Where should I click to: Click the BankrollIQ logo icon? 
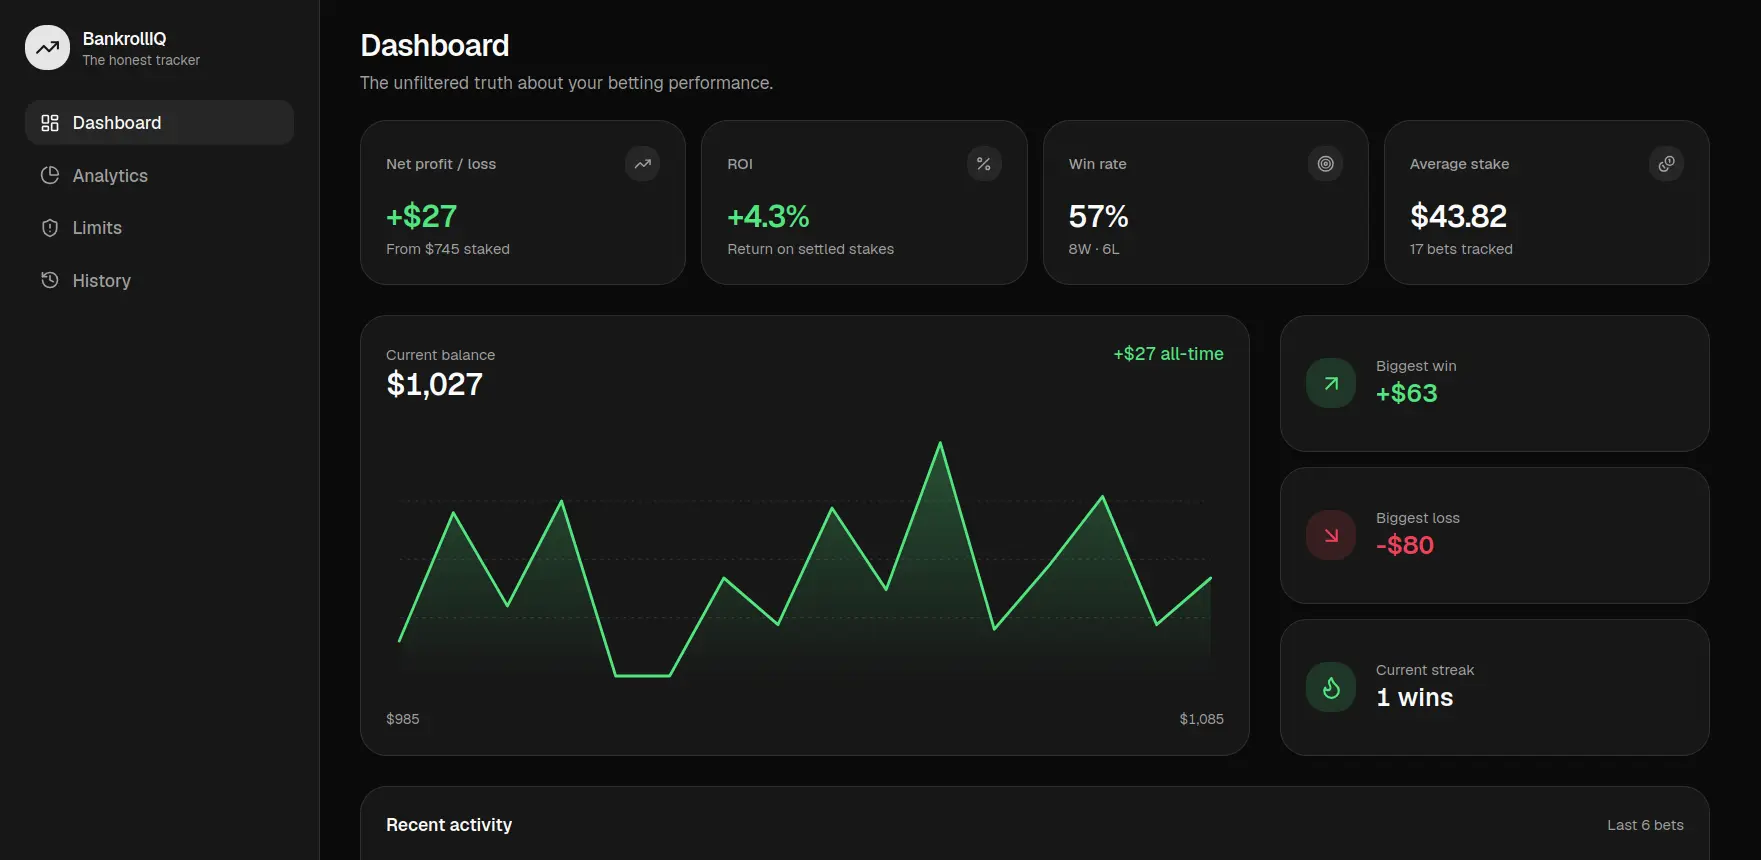[x=47, y=48]
